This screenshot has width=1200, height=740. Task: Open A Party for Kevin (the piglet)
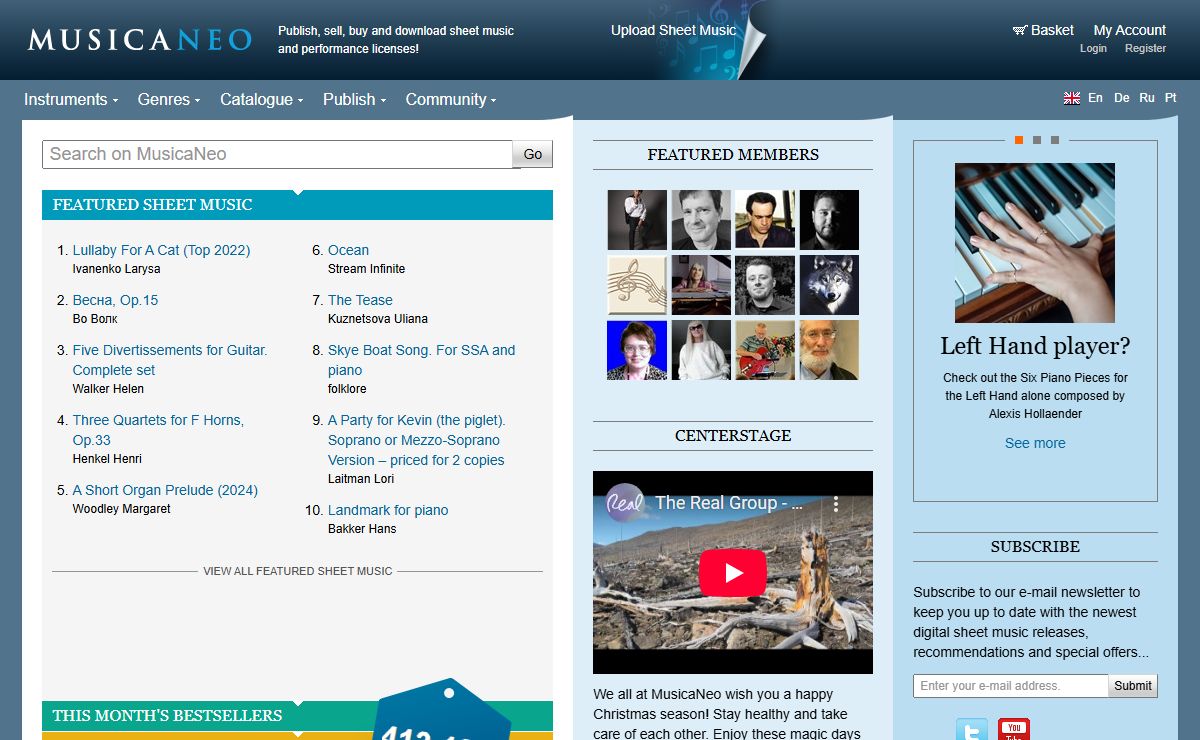(417, 440)
